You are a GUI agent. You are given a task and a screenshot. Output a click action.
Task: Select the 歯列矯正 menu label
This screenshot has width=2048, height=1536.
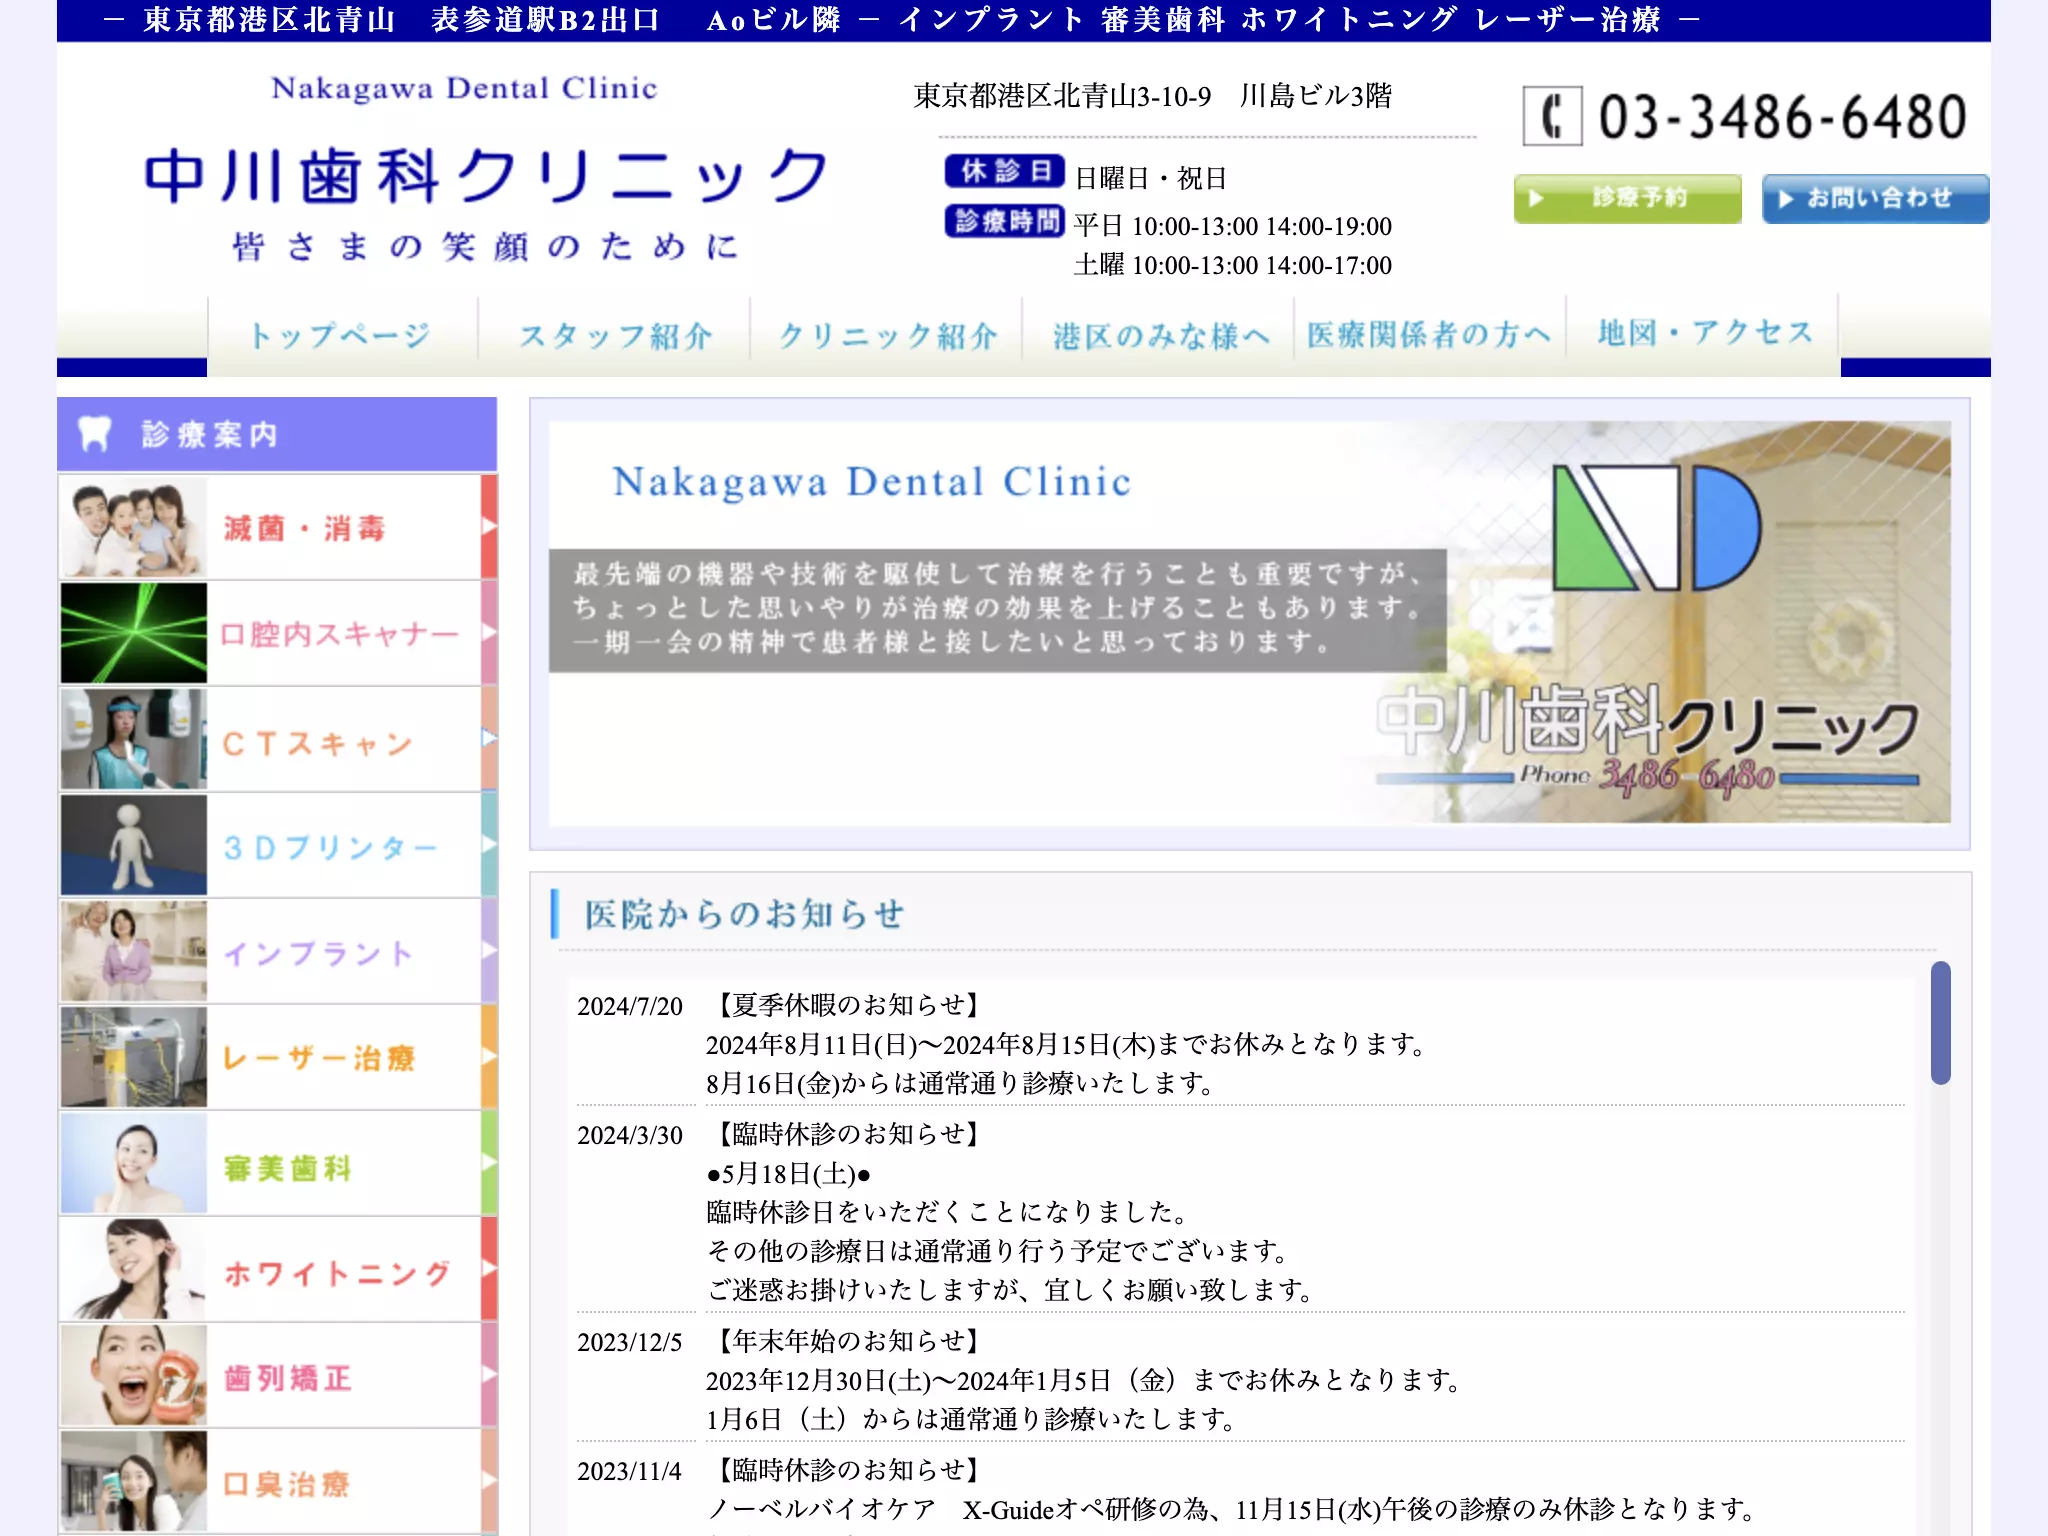(288, 1378)
